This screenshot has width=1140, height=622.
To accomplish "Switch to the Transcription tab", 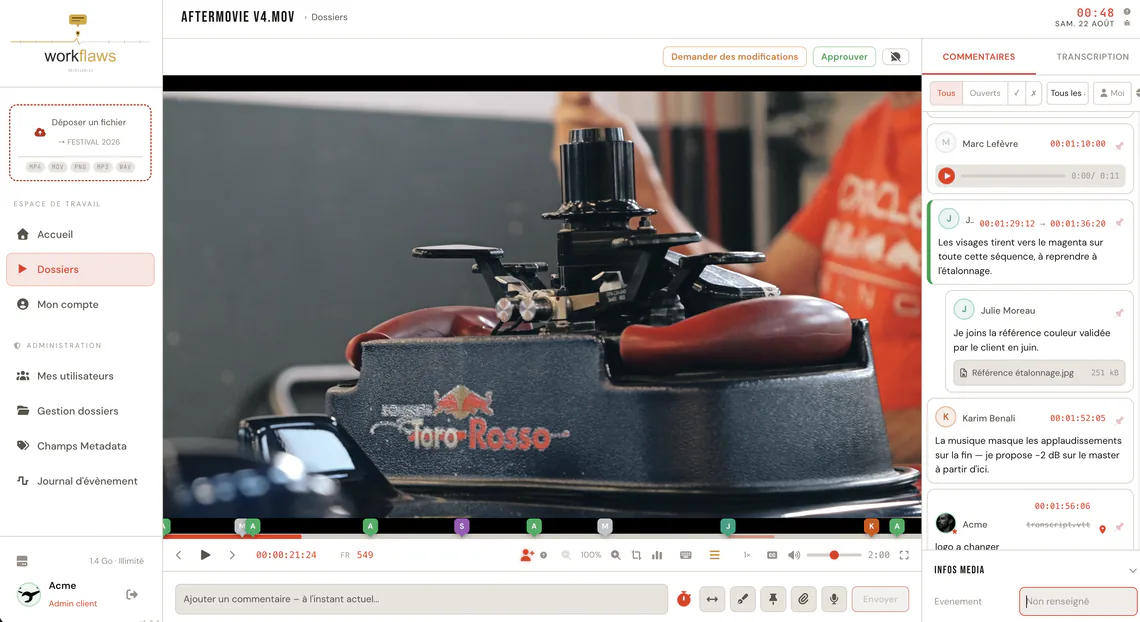I will (1092, 57).
